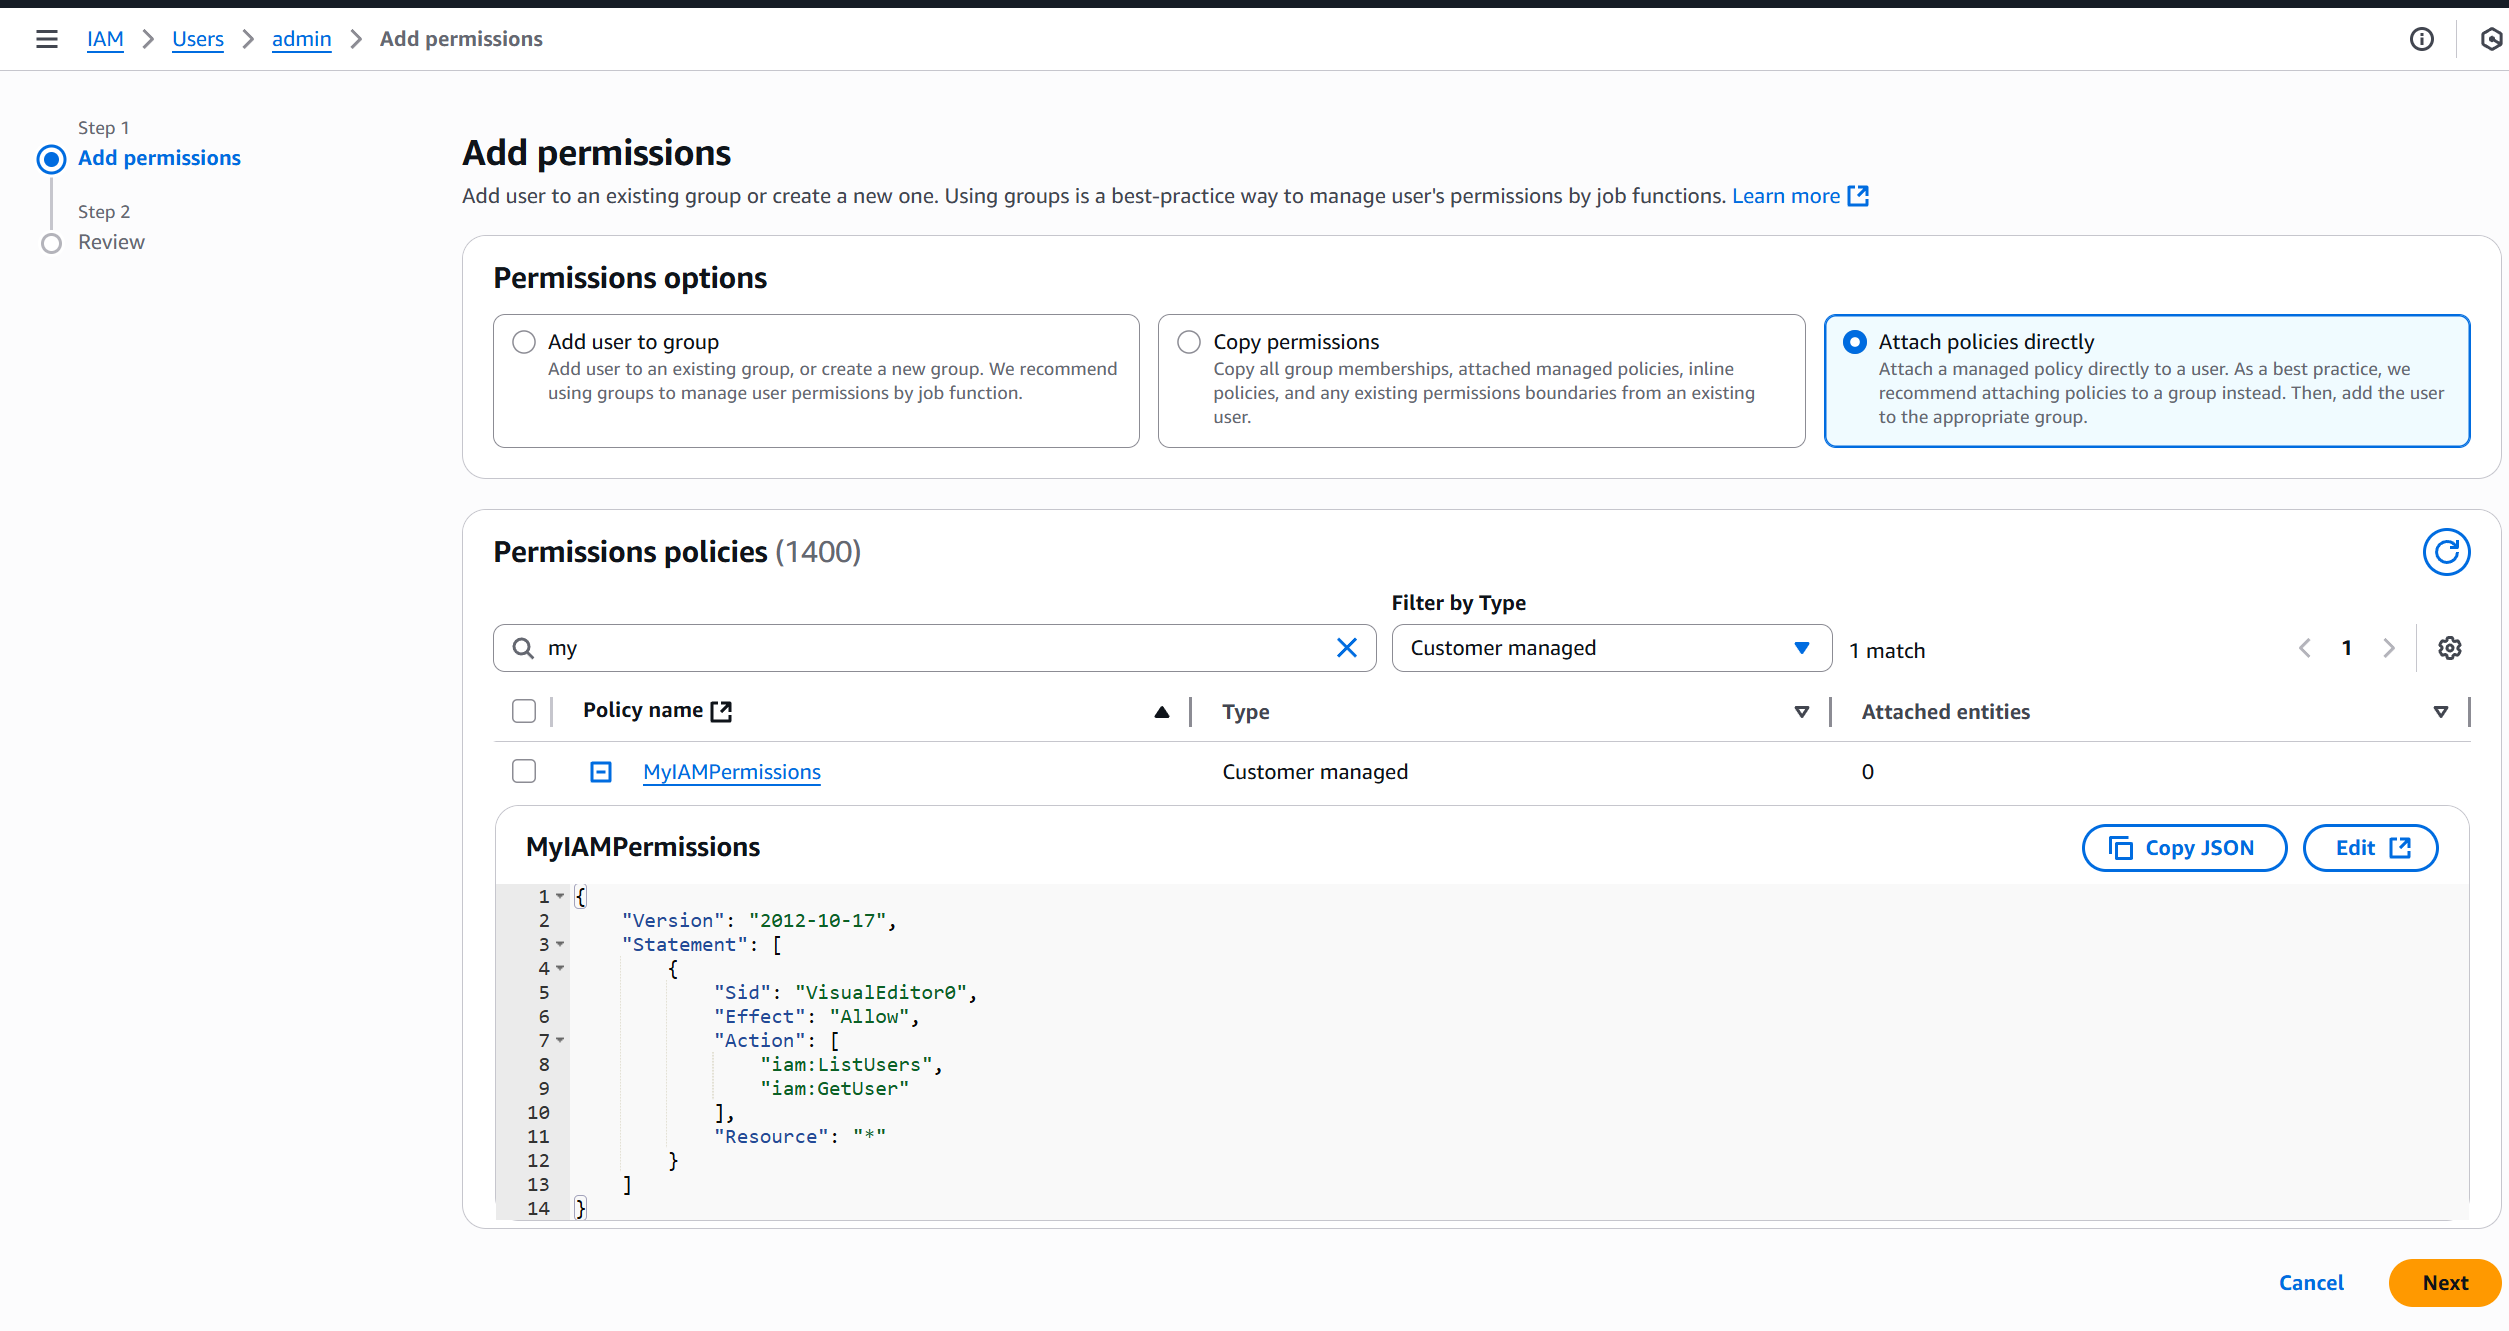Click the Policy name external link icon
Screen dimensions: 2509x1331
click(x=721, y=711)
